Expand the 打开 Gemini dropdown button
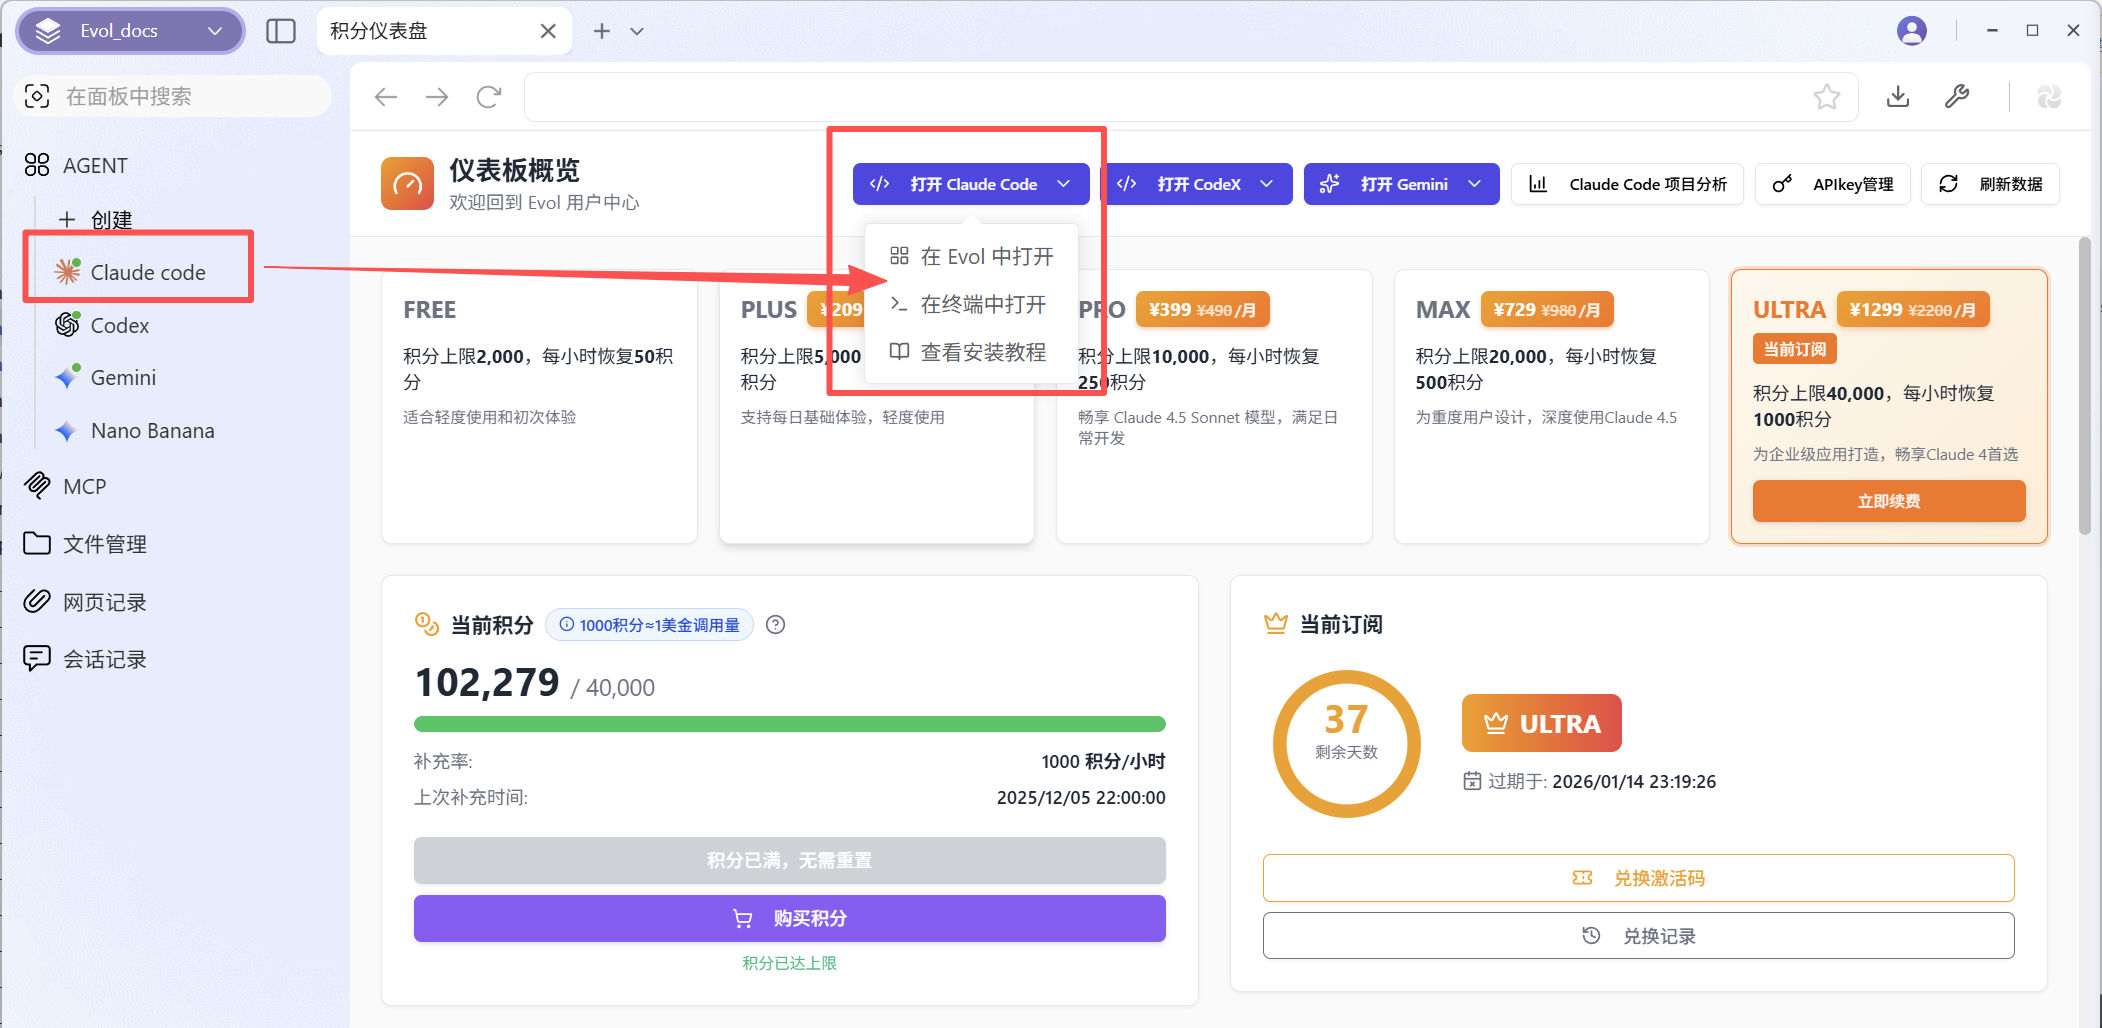This screenshot has width=2102, height=1028. [x=1401, y=184]
